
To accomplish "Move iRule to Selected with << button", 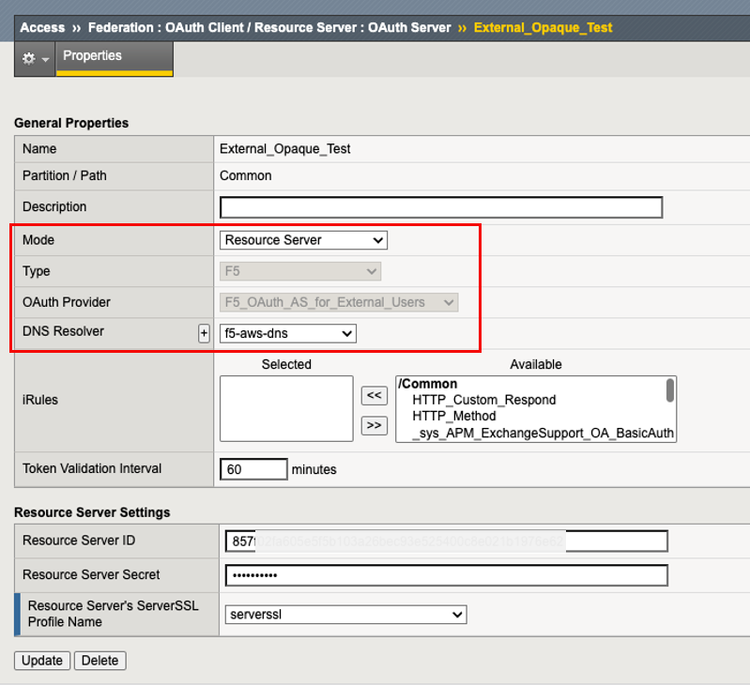I will pos(375,396).
